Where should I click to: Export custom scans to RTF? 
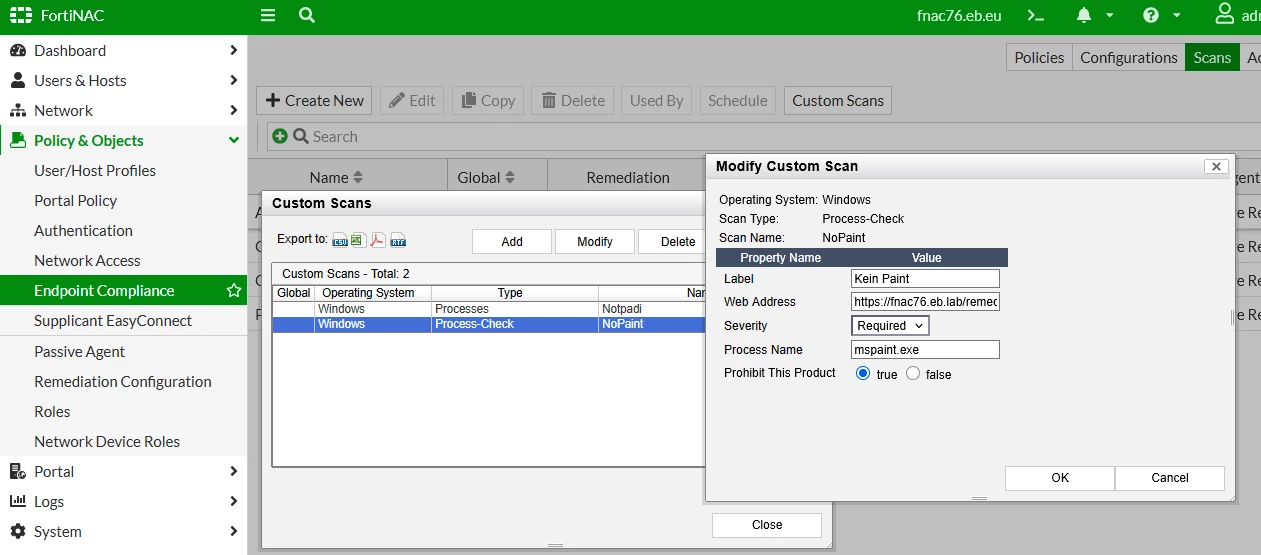coord(398,240)
